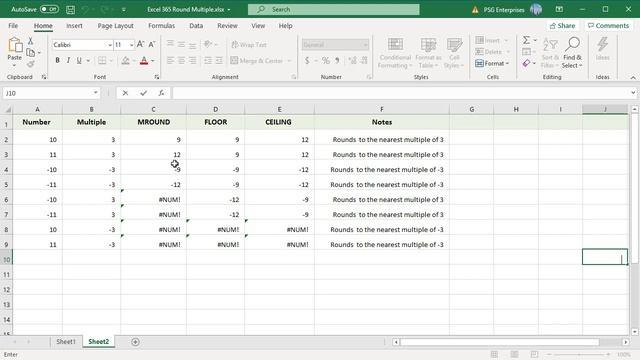Screen dimensions: 640x360
Task: Toggle Italic formatting
Action: [x=68, y=60]
